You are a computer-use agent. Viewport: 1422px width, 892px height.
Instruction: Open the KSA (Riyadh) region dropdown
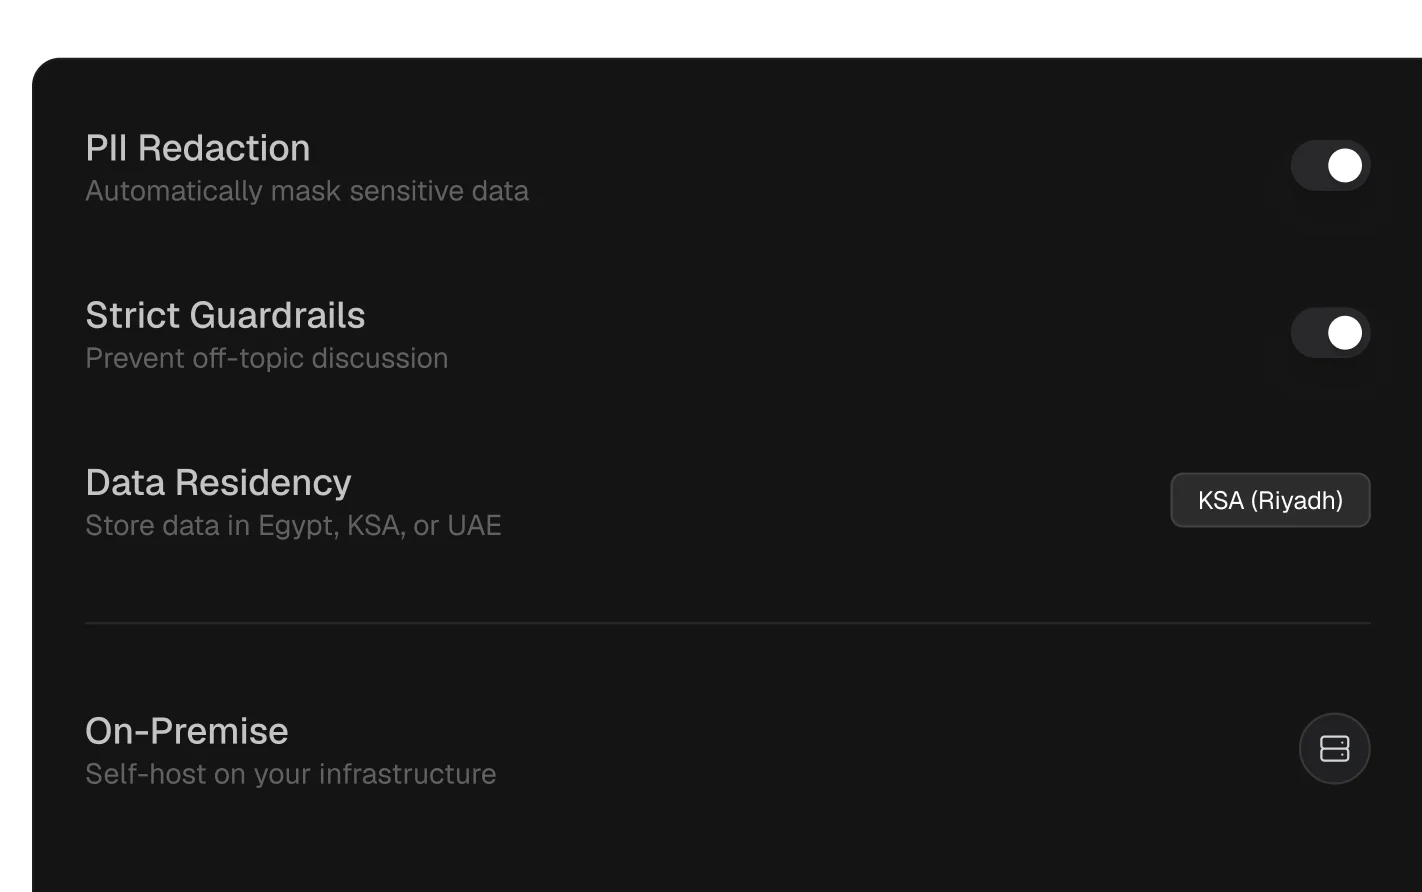[1270, 500]
